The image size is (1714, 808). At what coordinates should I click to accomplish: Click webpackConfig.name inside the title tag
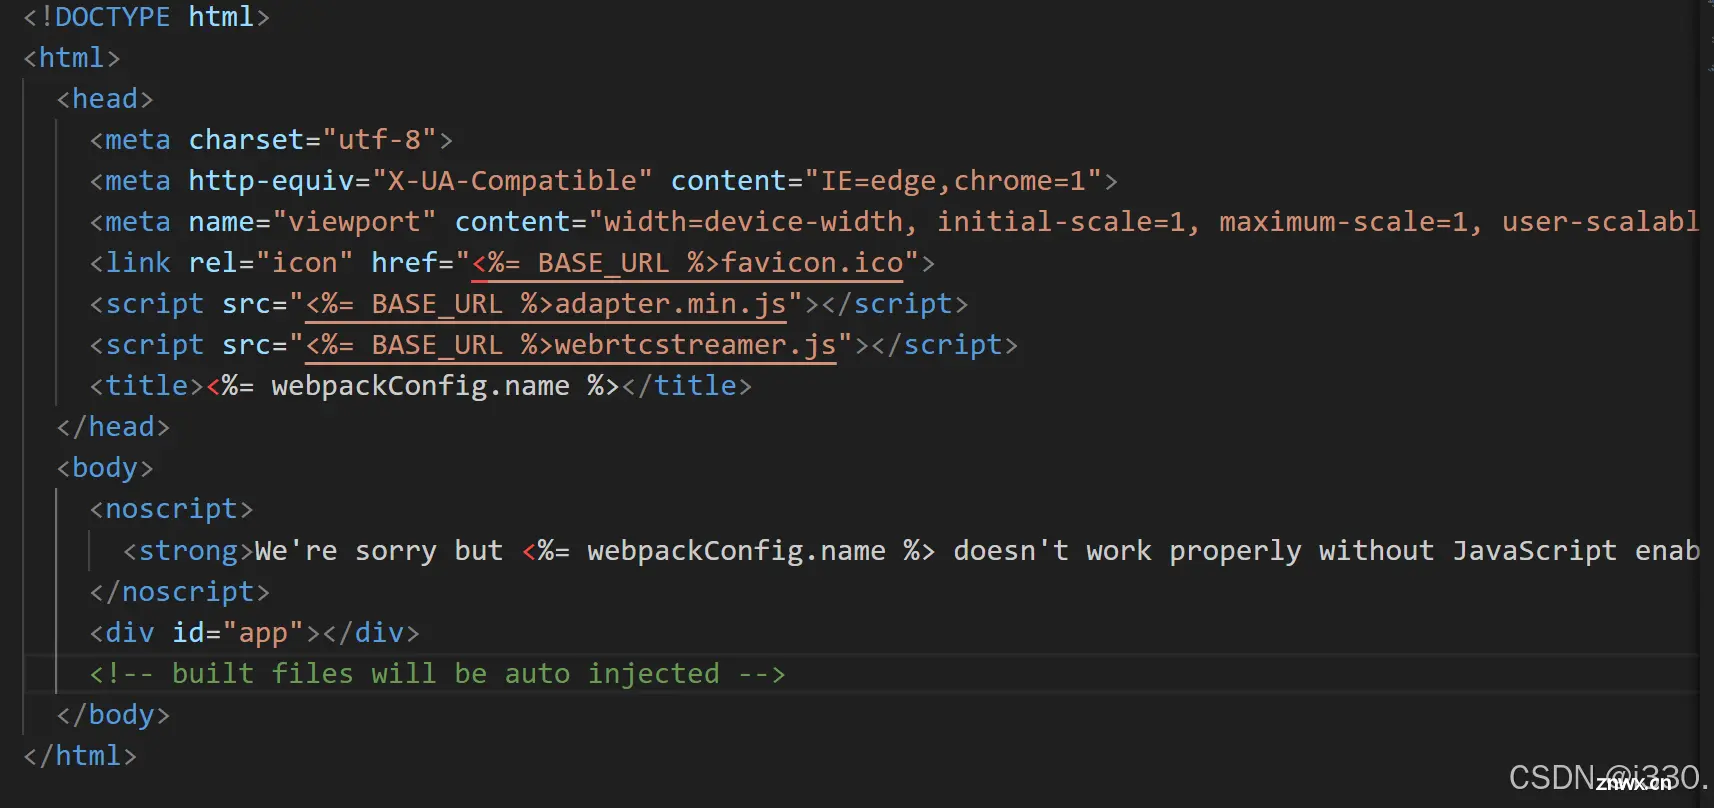coord(420,386)
